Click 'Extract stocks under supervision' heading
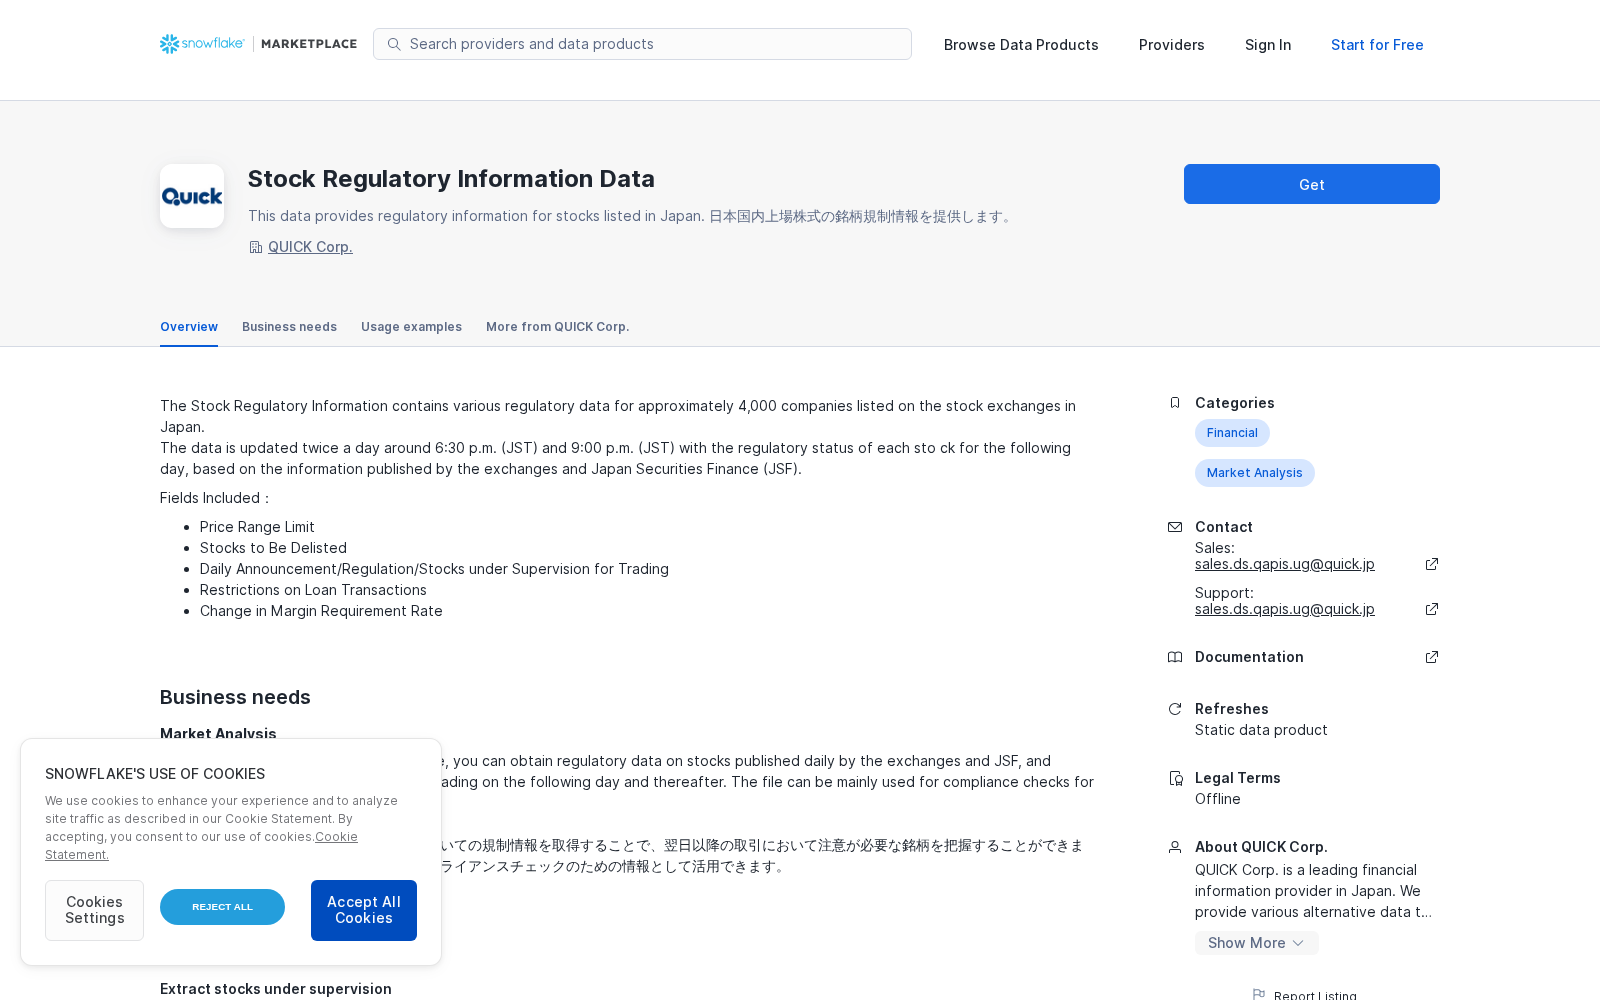 point(276,989)
